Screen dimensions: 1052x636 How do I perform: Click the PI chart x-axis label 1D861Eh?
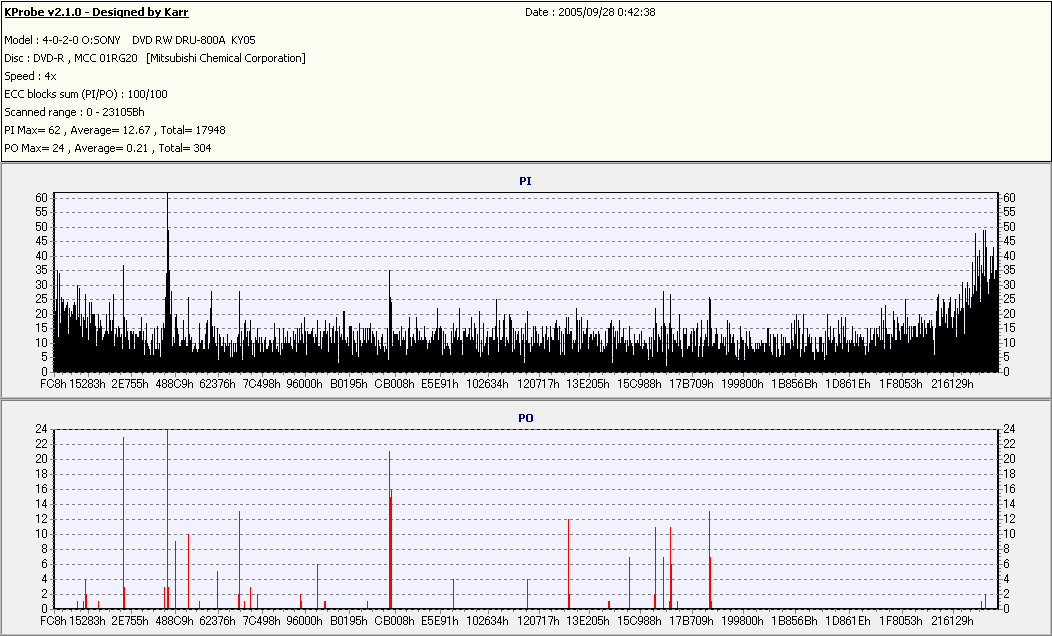[x=847, y=384]
